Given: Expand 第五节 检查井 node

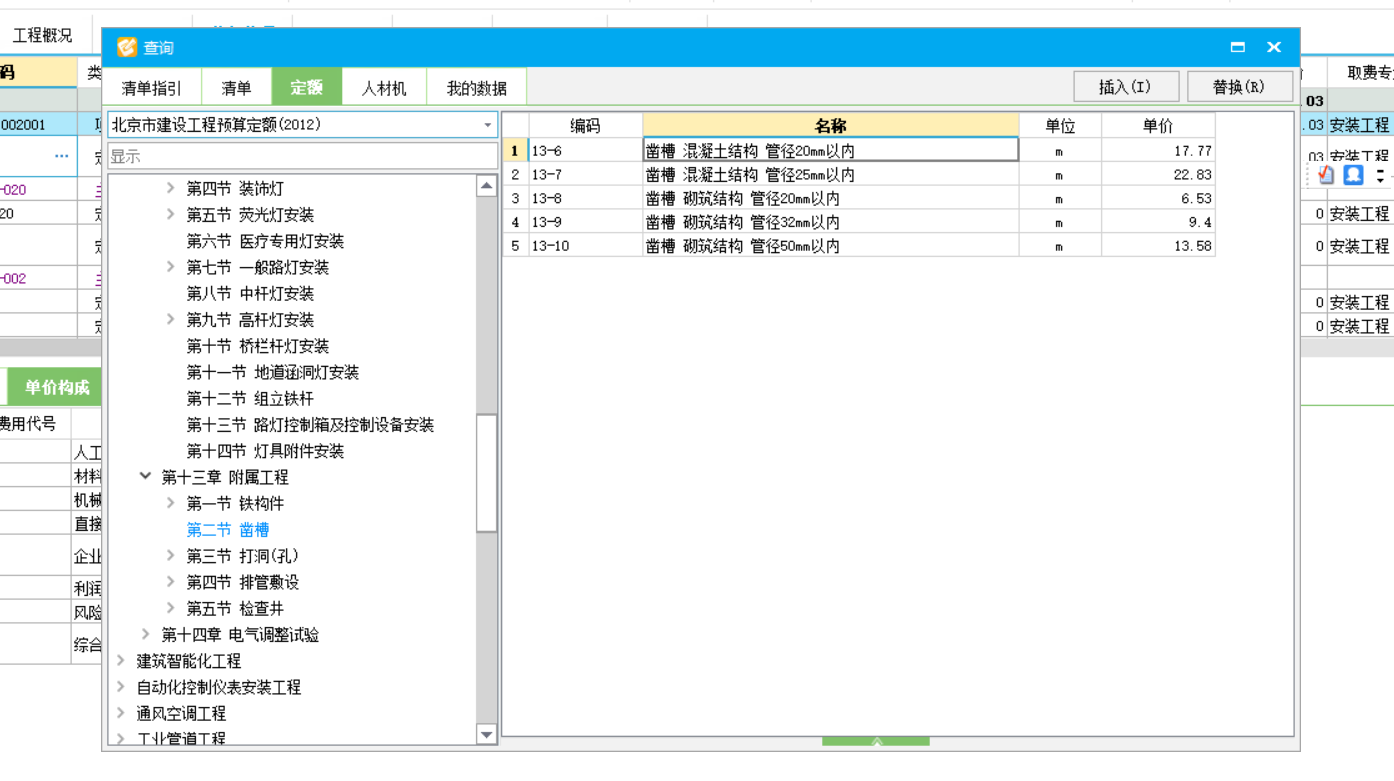Looking at the screenshot, I should (170, 608).
